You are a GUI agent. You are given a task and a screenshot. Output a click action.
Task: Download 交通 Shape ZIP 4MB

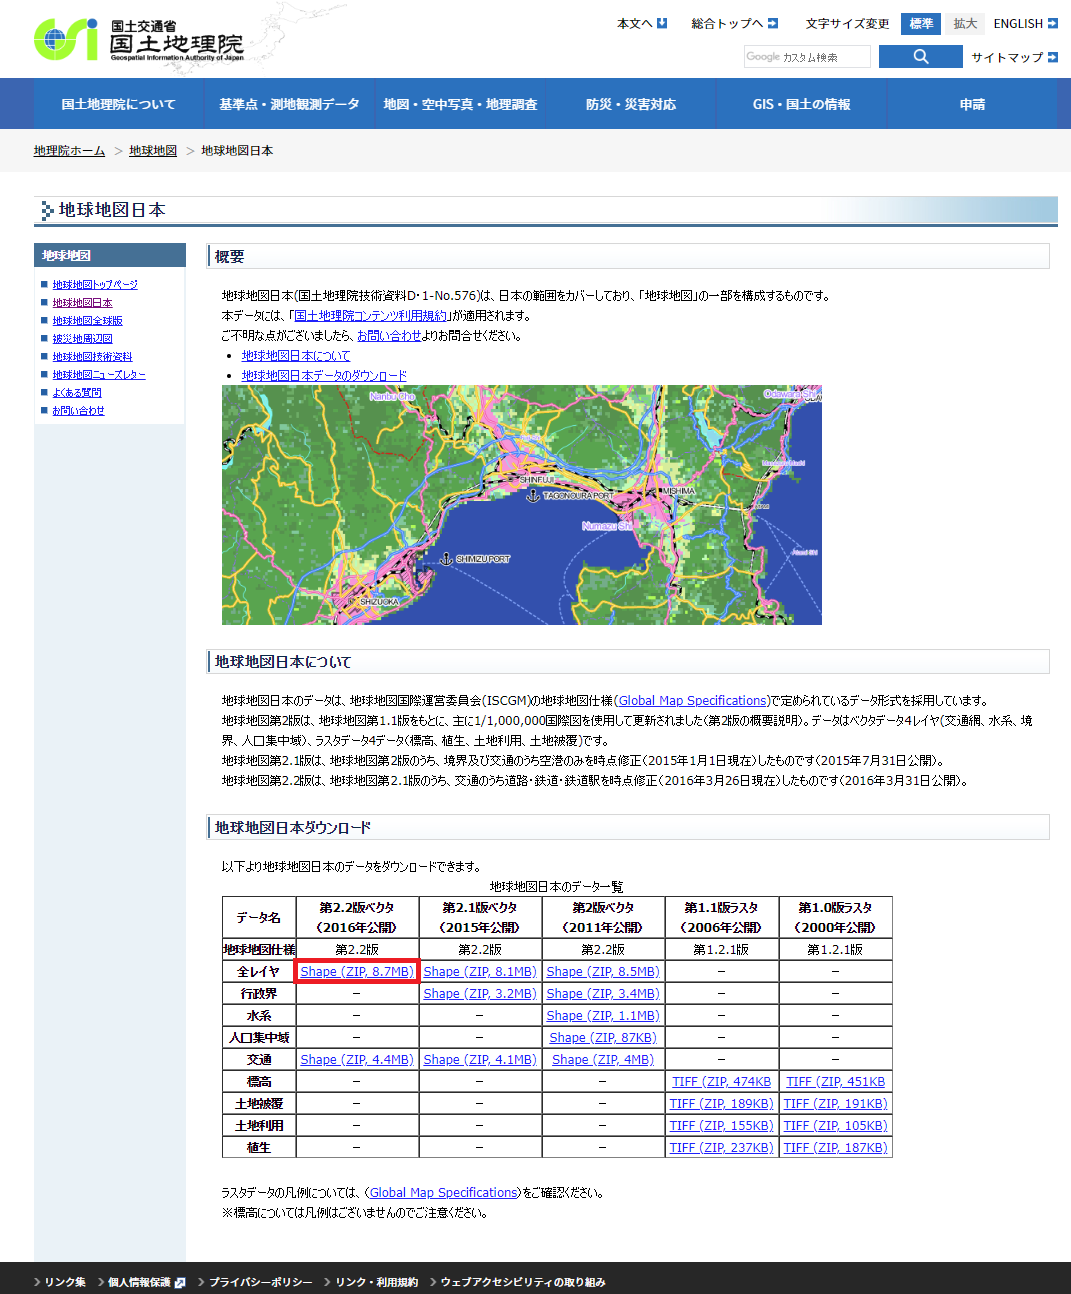click(x=602, y=1060)
